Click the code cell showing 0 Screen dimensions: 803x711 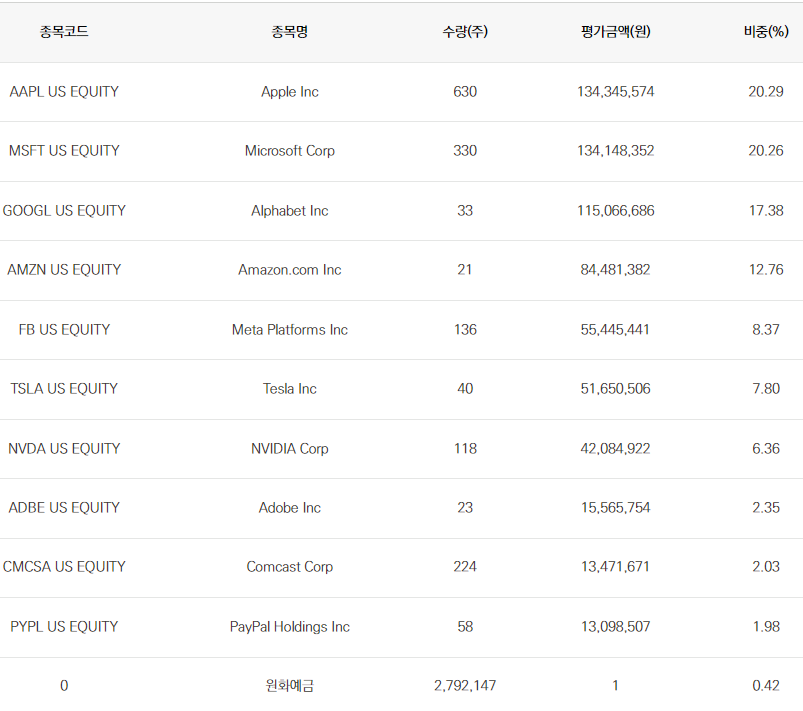click(64, 685)
